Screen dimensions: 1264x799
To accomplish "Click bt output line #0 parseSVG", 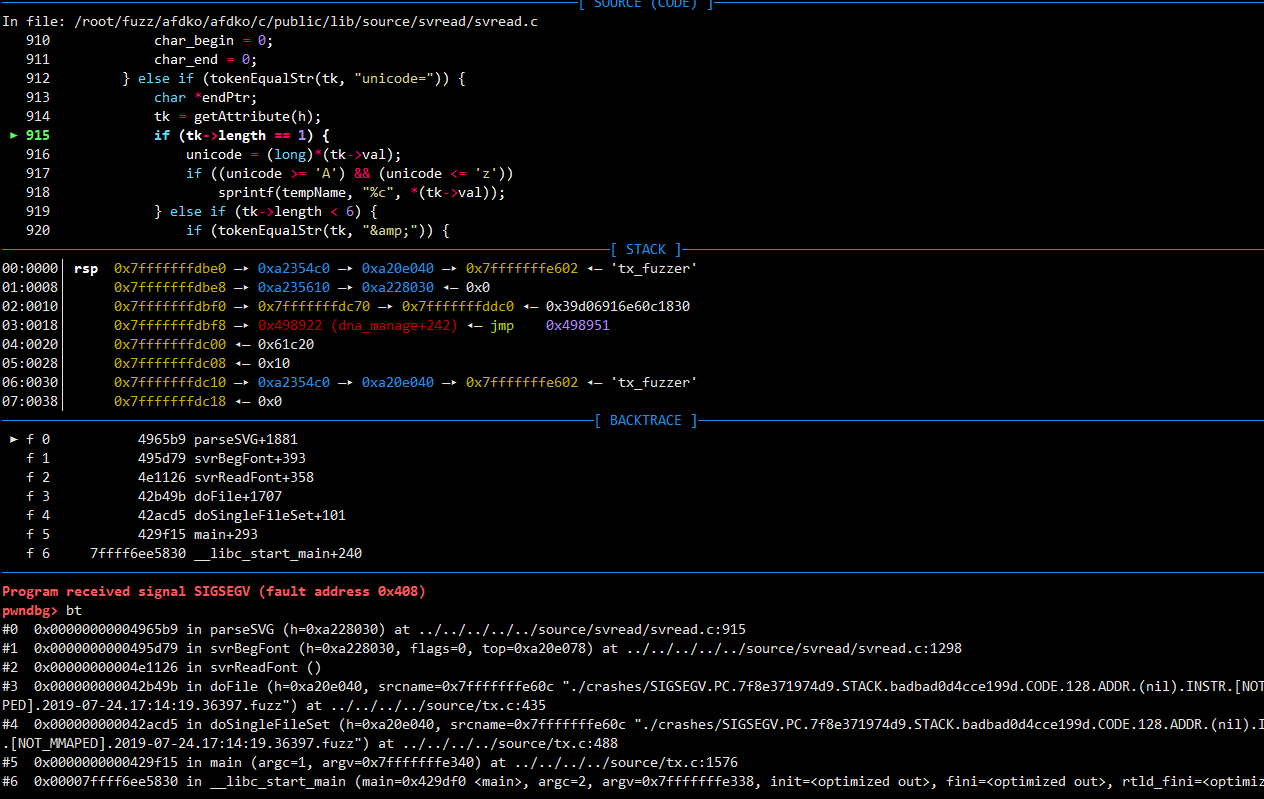I will coord(374,629).
